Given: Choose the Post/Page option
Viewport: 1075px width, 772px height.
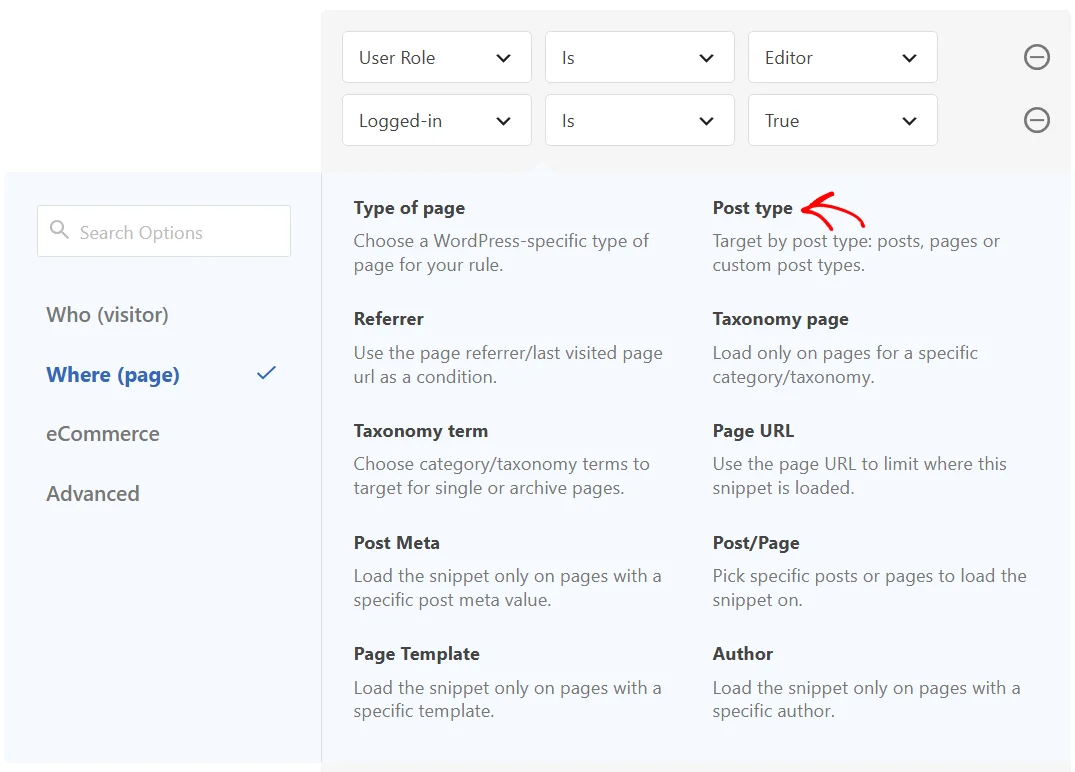Looking at the screenshot, I should (x=756, y=543).
